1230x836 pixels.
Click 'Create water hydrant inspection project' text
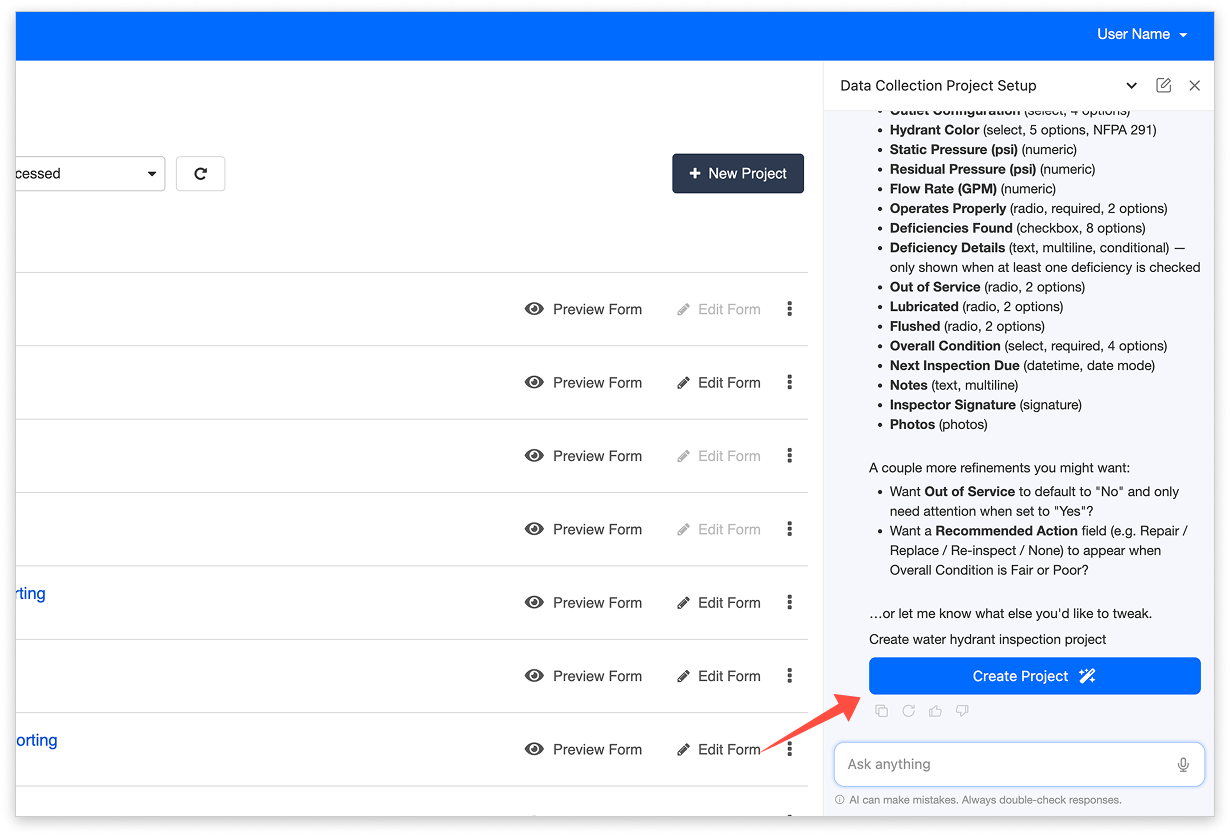[x=987, y=639]
